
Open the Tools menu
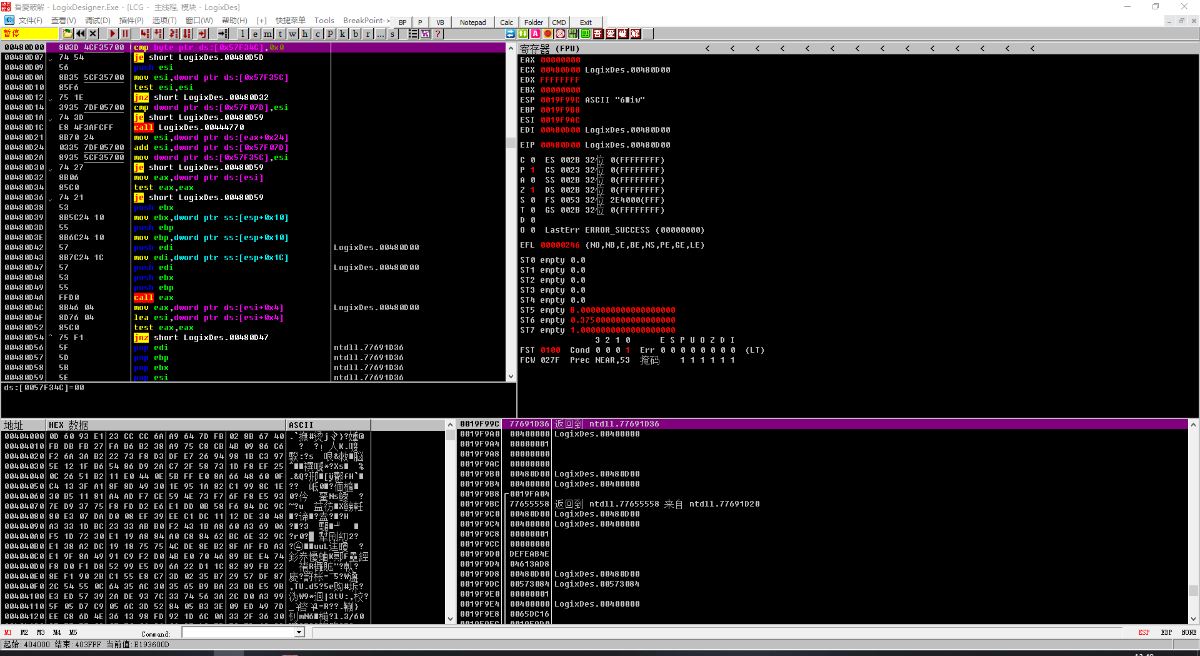(324, 20)
